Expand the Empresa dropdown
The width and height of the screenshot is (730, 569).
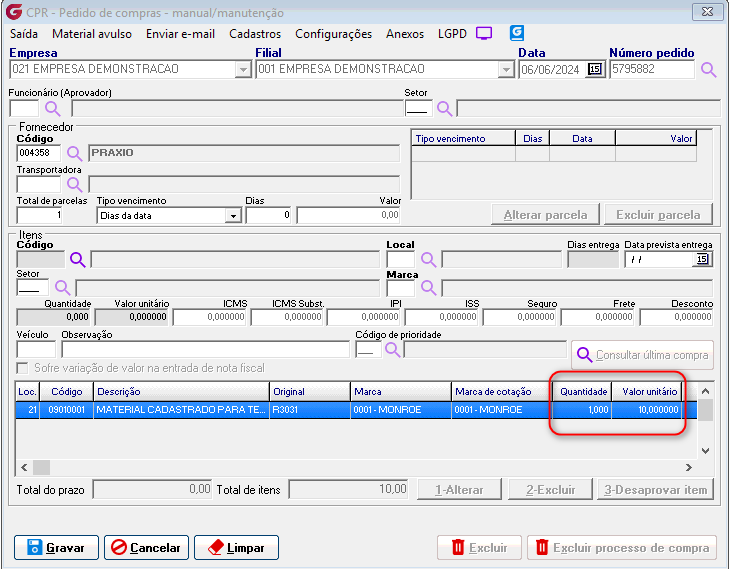pos(243,70)
